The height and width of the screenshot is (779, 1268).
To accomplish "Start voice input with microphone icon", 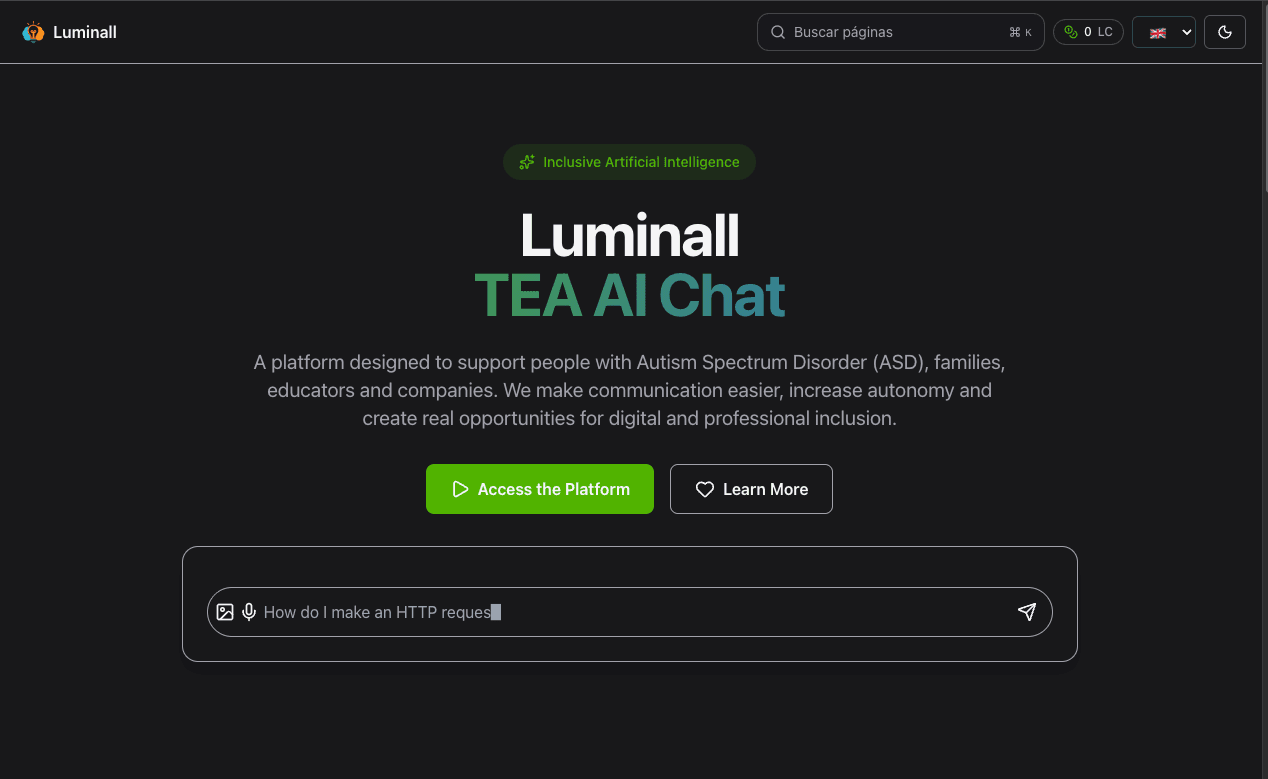I will [x=249, y=612].
